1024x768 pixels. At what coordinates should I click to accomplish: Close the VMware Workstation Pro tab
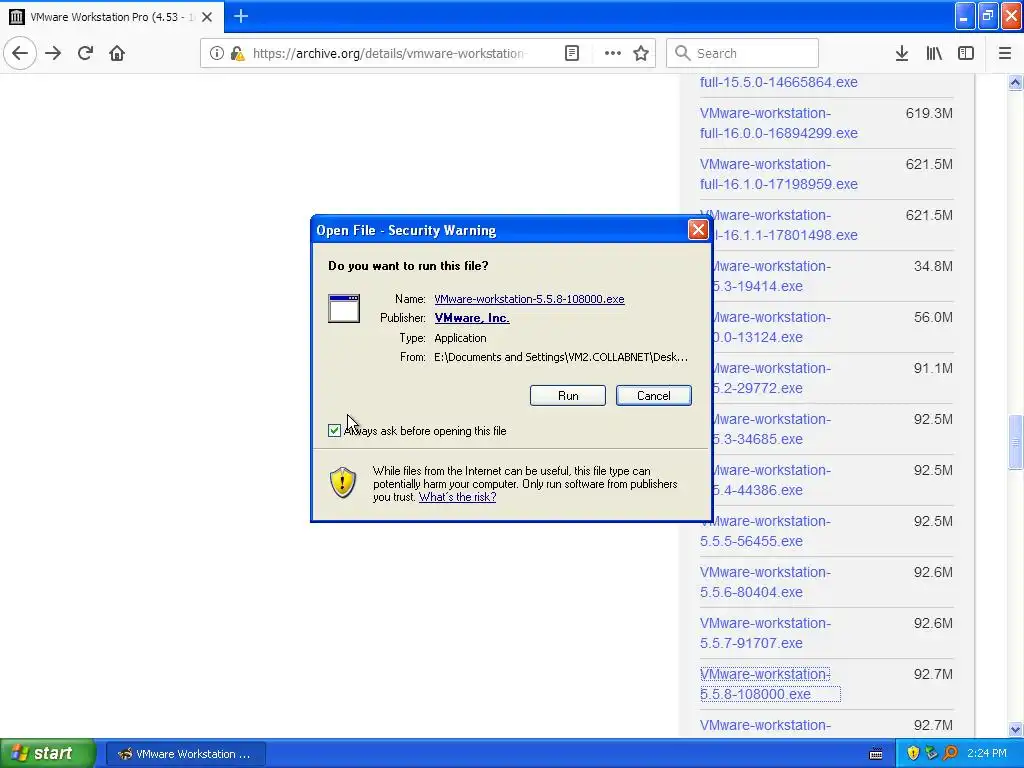tap(207, 17)
